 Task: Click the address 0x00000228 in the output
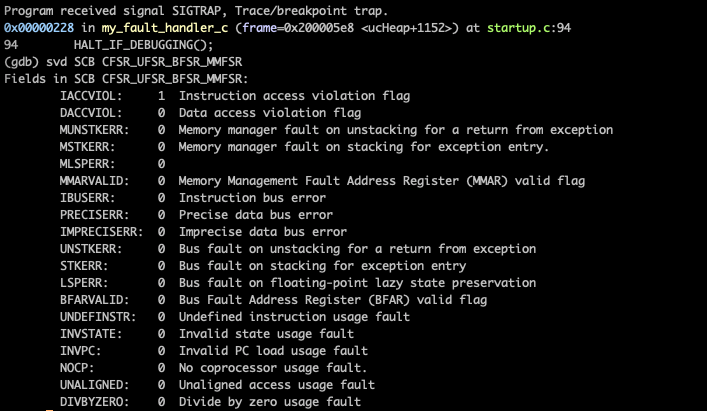pos(38,28)
